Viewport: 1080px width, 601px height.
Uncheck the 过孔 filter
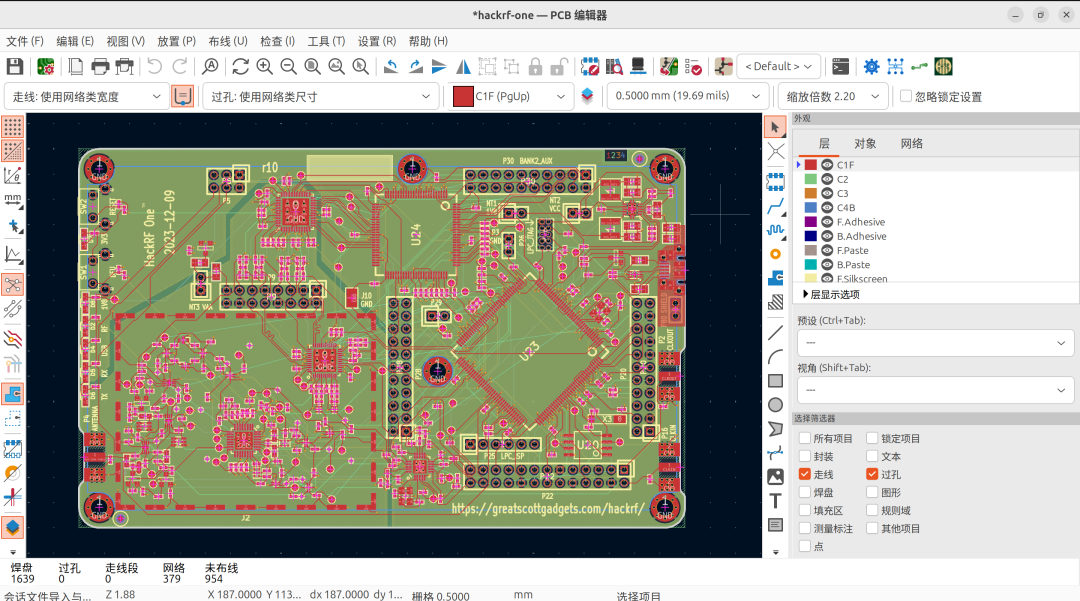[x=872, y=474]
